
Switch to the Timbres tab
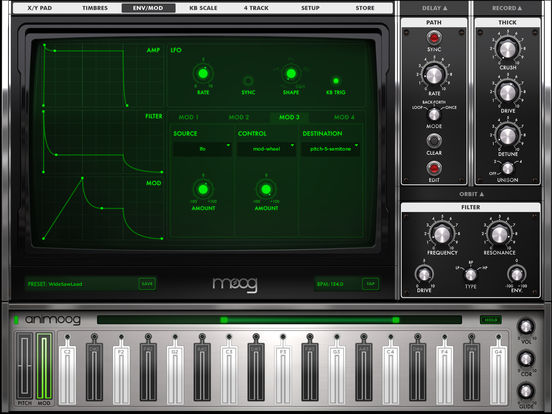click(95, 8)
